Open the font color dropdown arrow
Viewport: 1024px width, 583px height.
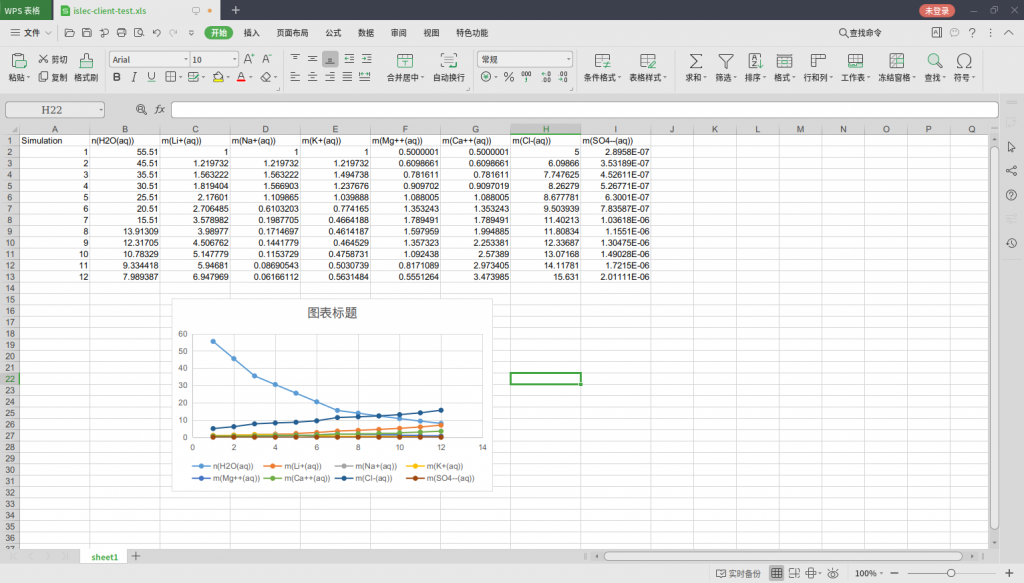(x=251, y=78)
